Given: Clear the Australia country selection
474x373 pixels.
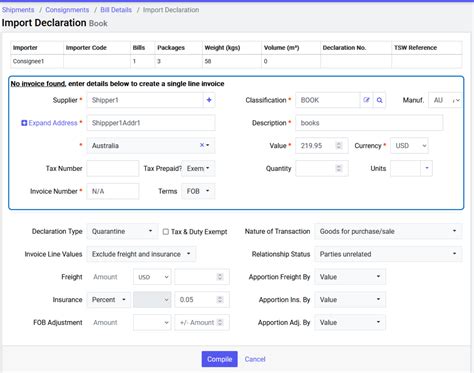Looking at the screenshot, I should (x=202, y=145).
